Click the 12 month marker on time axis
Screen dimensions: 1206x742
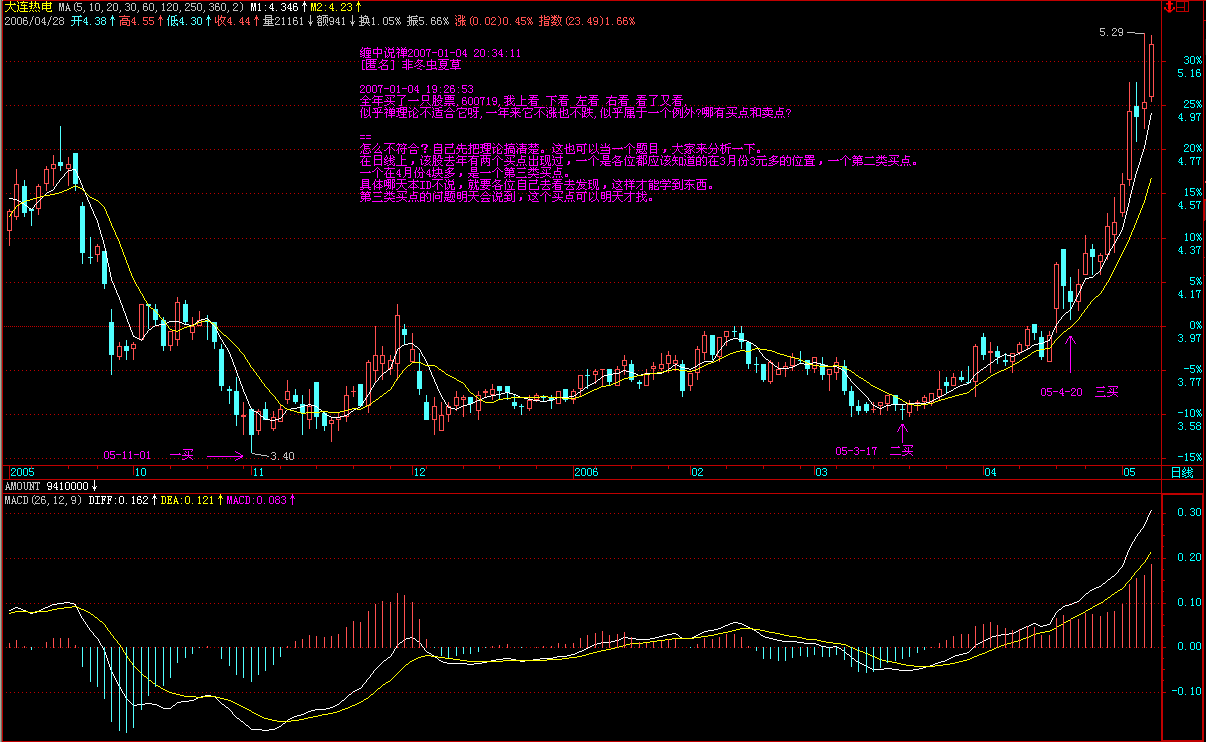419,472
